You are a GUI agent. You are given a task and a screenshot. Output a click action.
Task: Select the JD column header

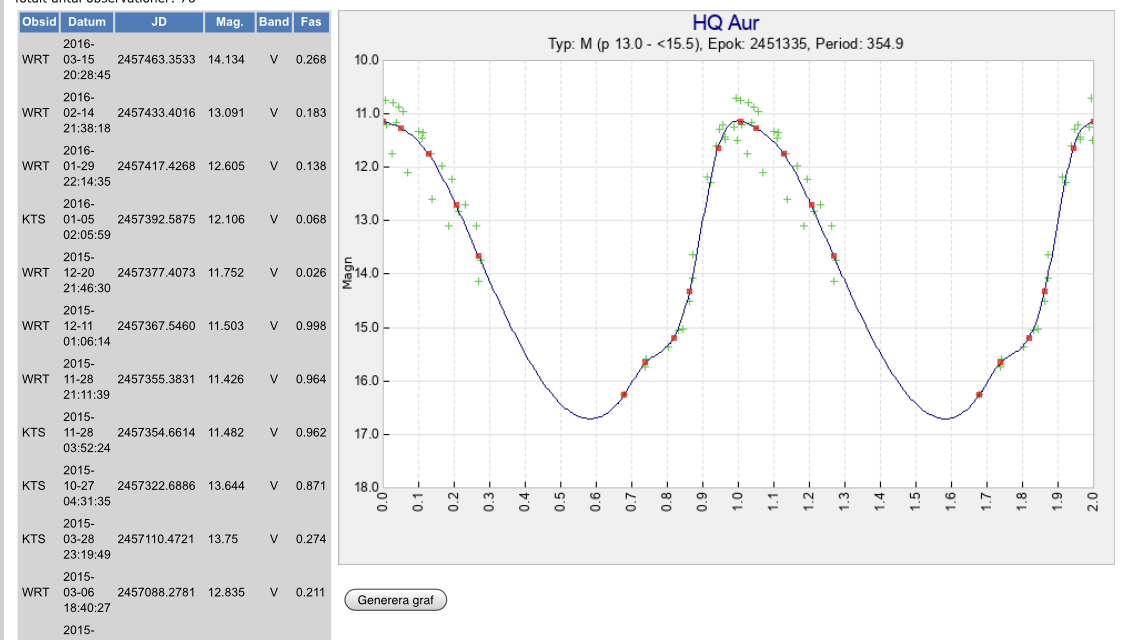tap(158, 22)
